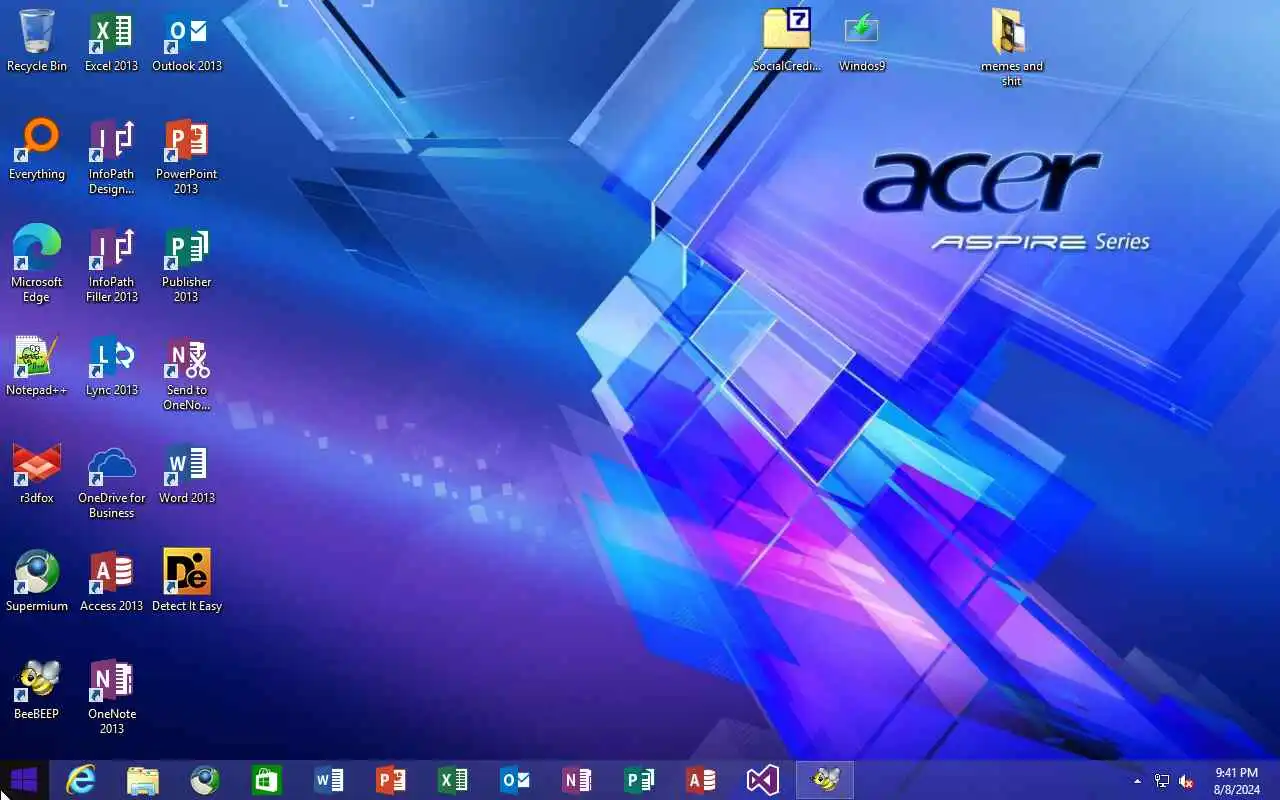Click the muted volume tray icon
Viewport: 1280px width, 800px height.
pos(1186,781)
